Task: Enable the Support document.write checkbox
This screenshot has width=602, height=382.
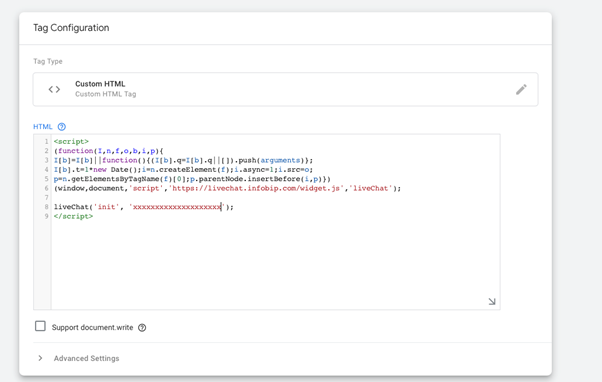Action: pyautogui.click(x=40, y=326)
